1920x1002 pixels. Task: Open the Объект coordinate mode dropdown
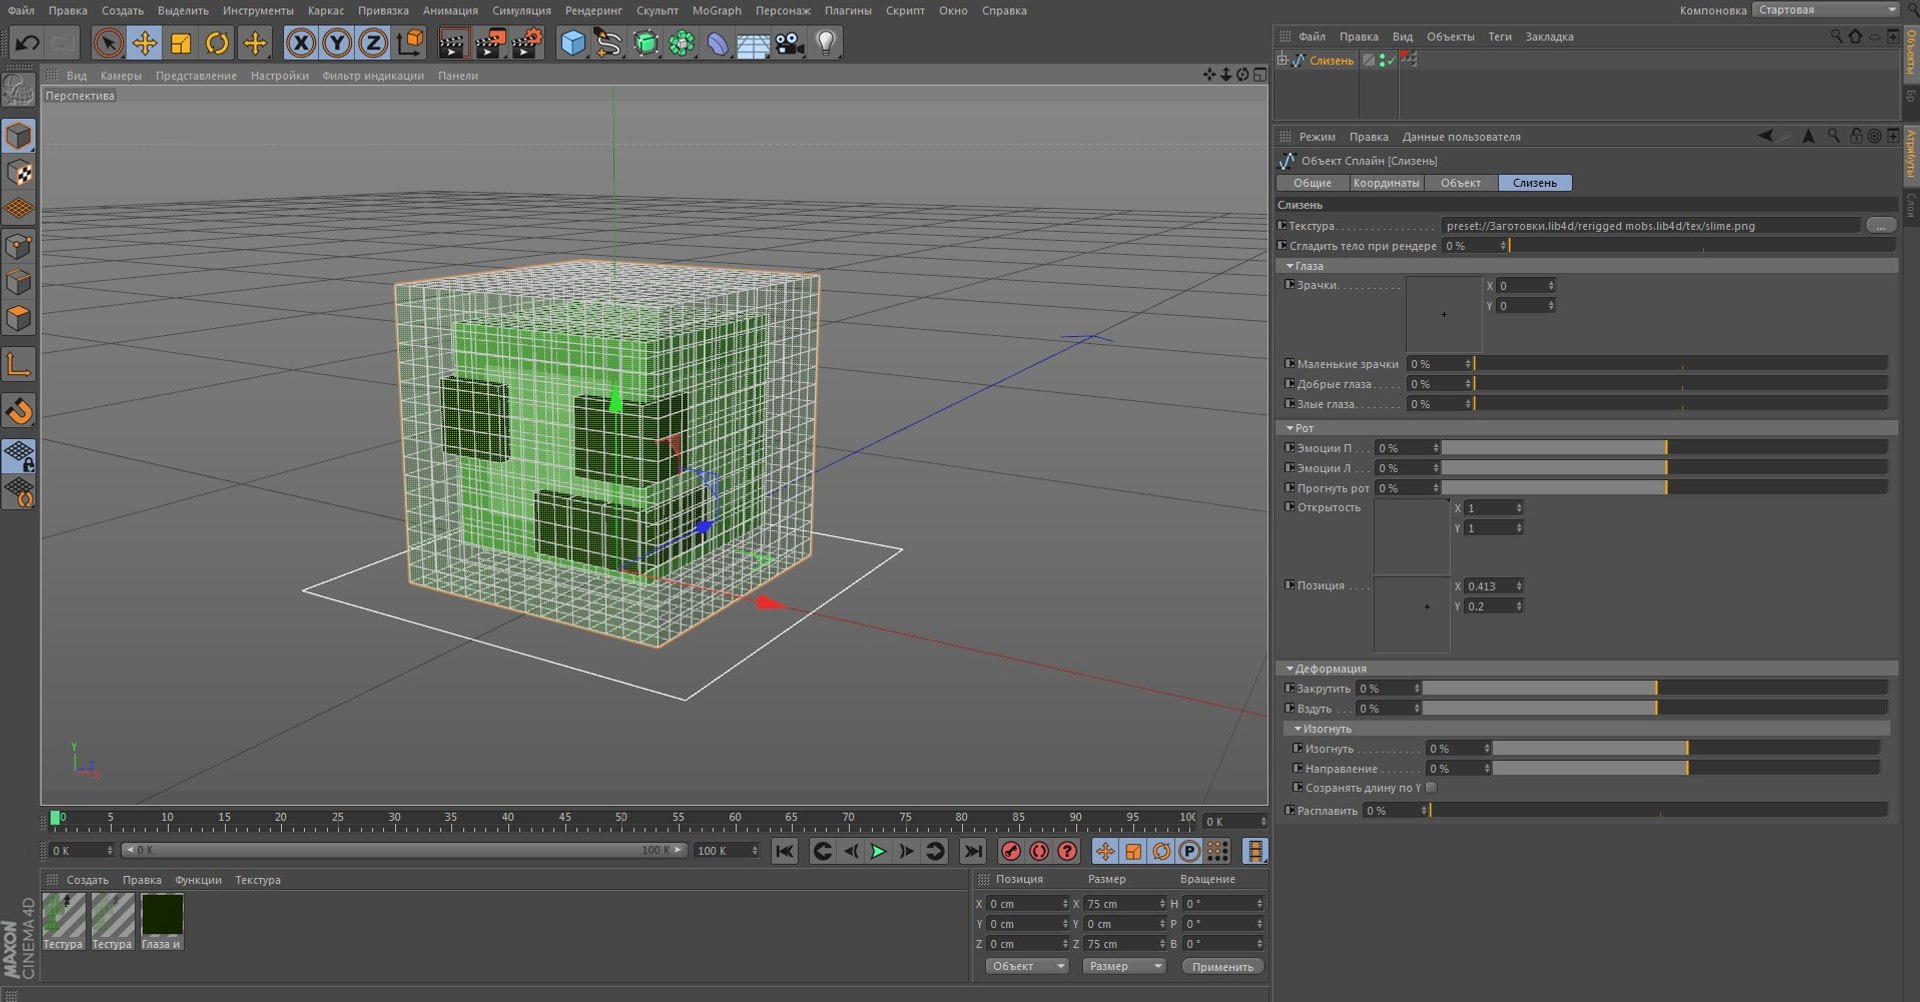click(x=1027, y=966)
